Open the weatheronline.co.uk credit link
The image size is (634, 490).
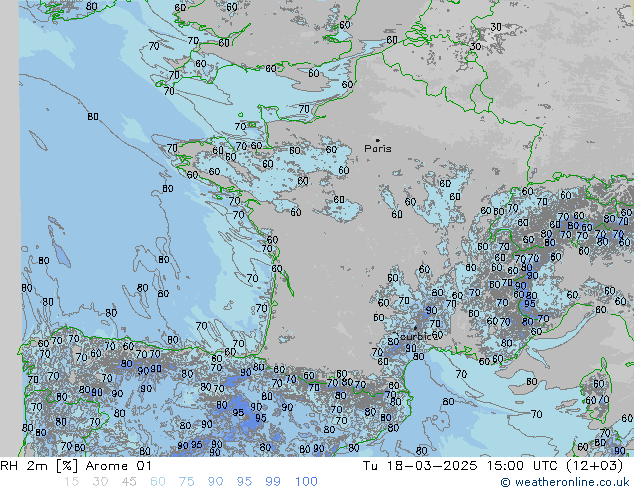point(565,482)
